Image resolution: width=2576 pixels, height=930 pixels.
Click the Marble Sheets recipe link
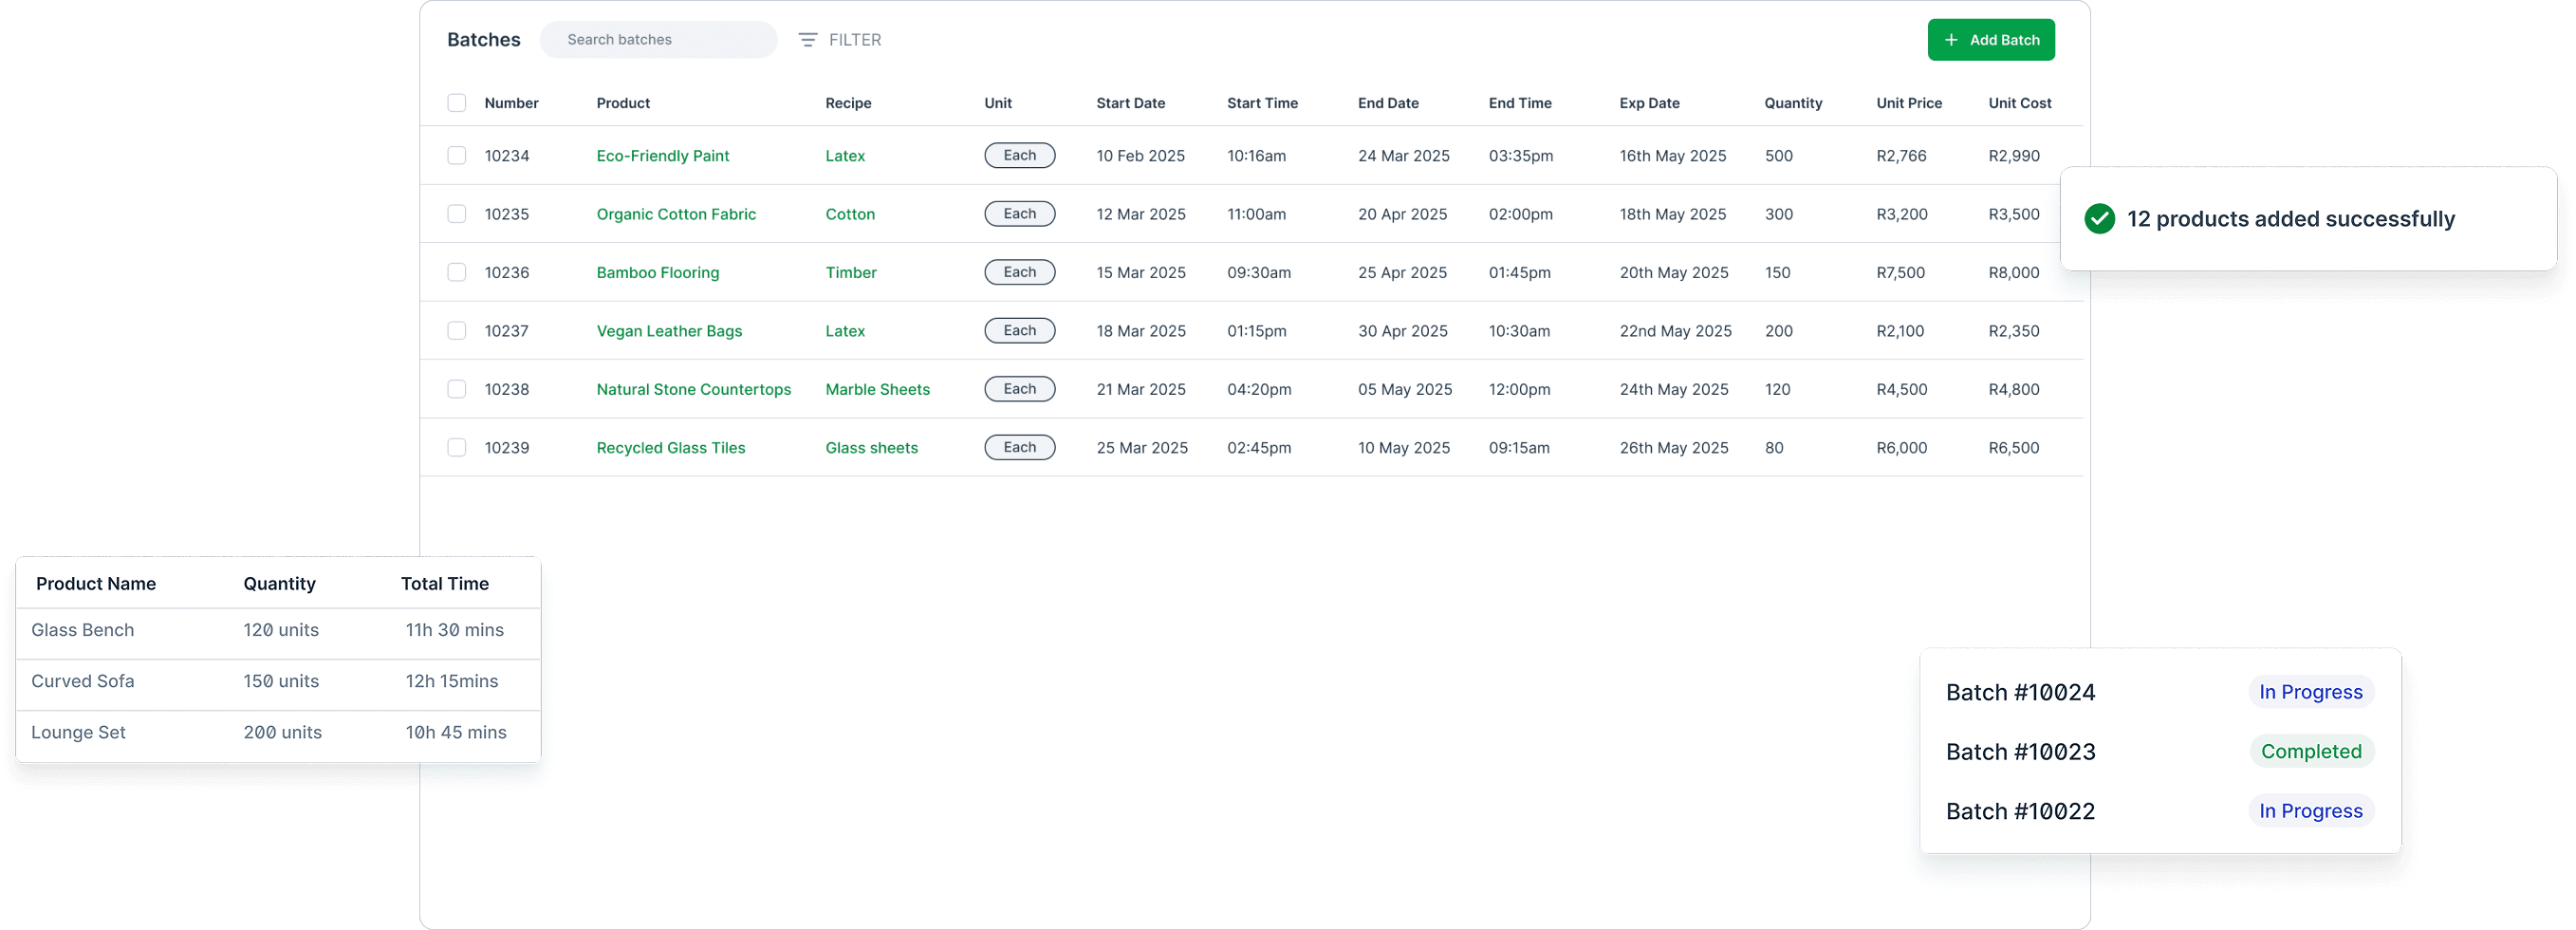coord(877,390)
